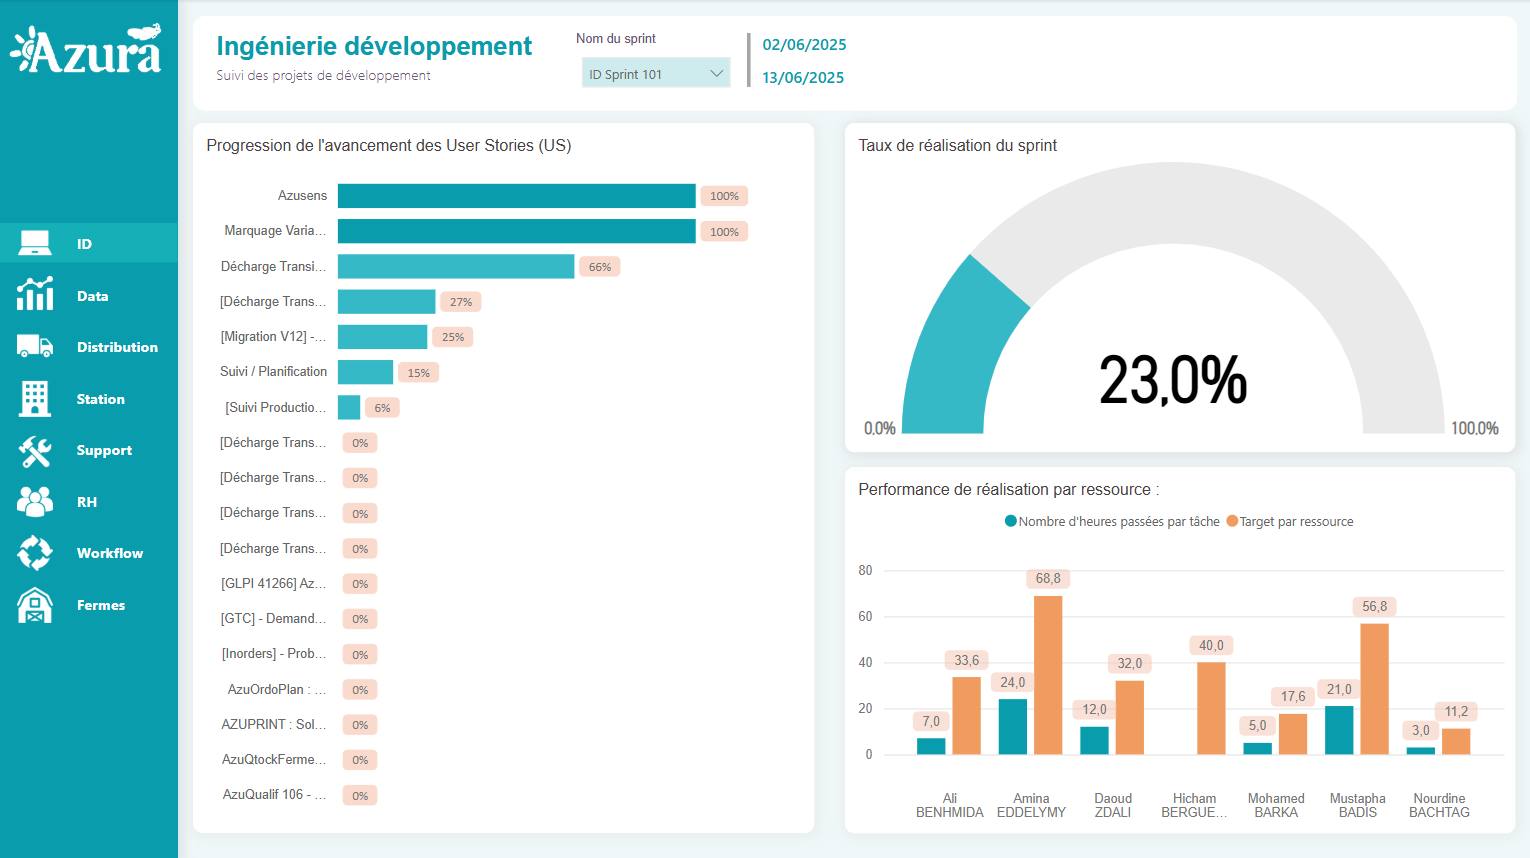Screen dimensions: 1530x858
Task: Open the Support tools icon
Action: [35, 451]
